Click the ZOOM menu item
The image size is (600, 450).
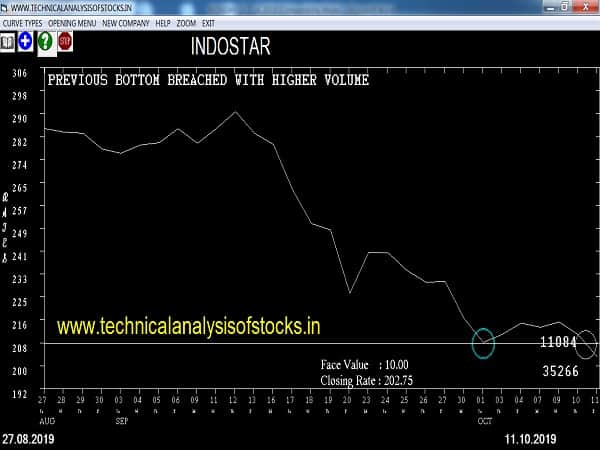coord(186,22)
